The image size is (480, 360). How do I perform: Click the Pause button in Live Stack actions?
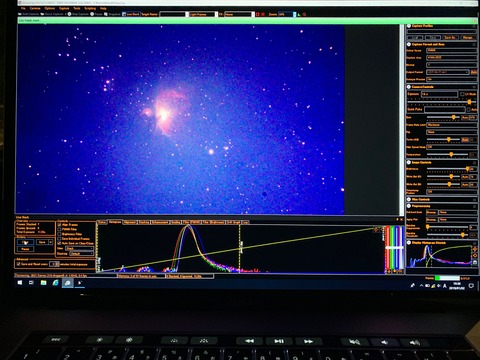25,249
